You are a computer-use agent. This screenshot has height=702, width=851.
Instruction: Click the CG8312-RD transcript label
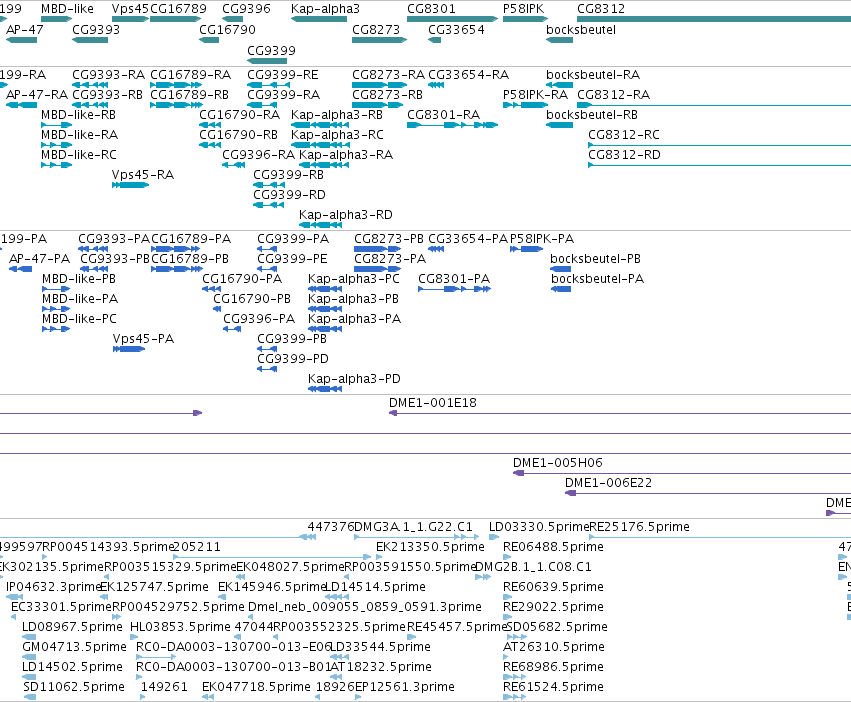pos(625,155)
